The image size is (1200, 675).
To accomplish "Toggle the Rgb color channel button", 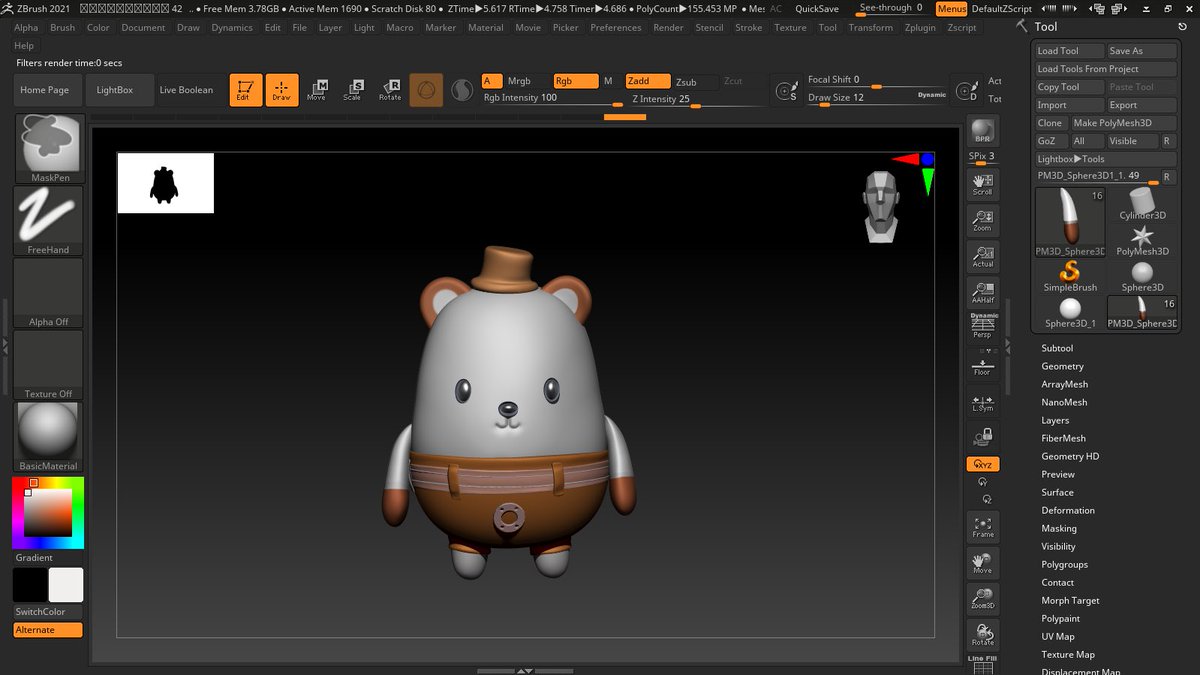I will 576,81.
